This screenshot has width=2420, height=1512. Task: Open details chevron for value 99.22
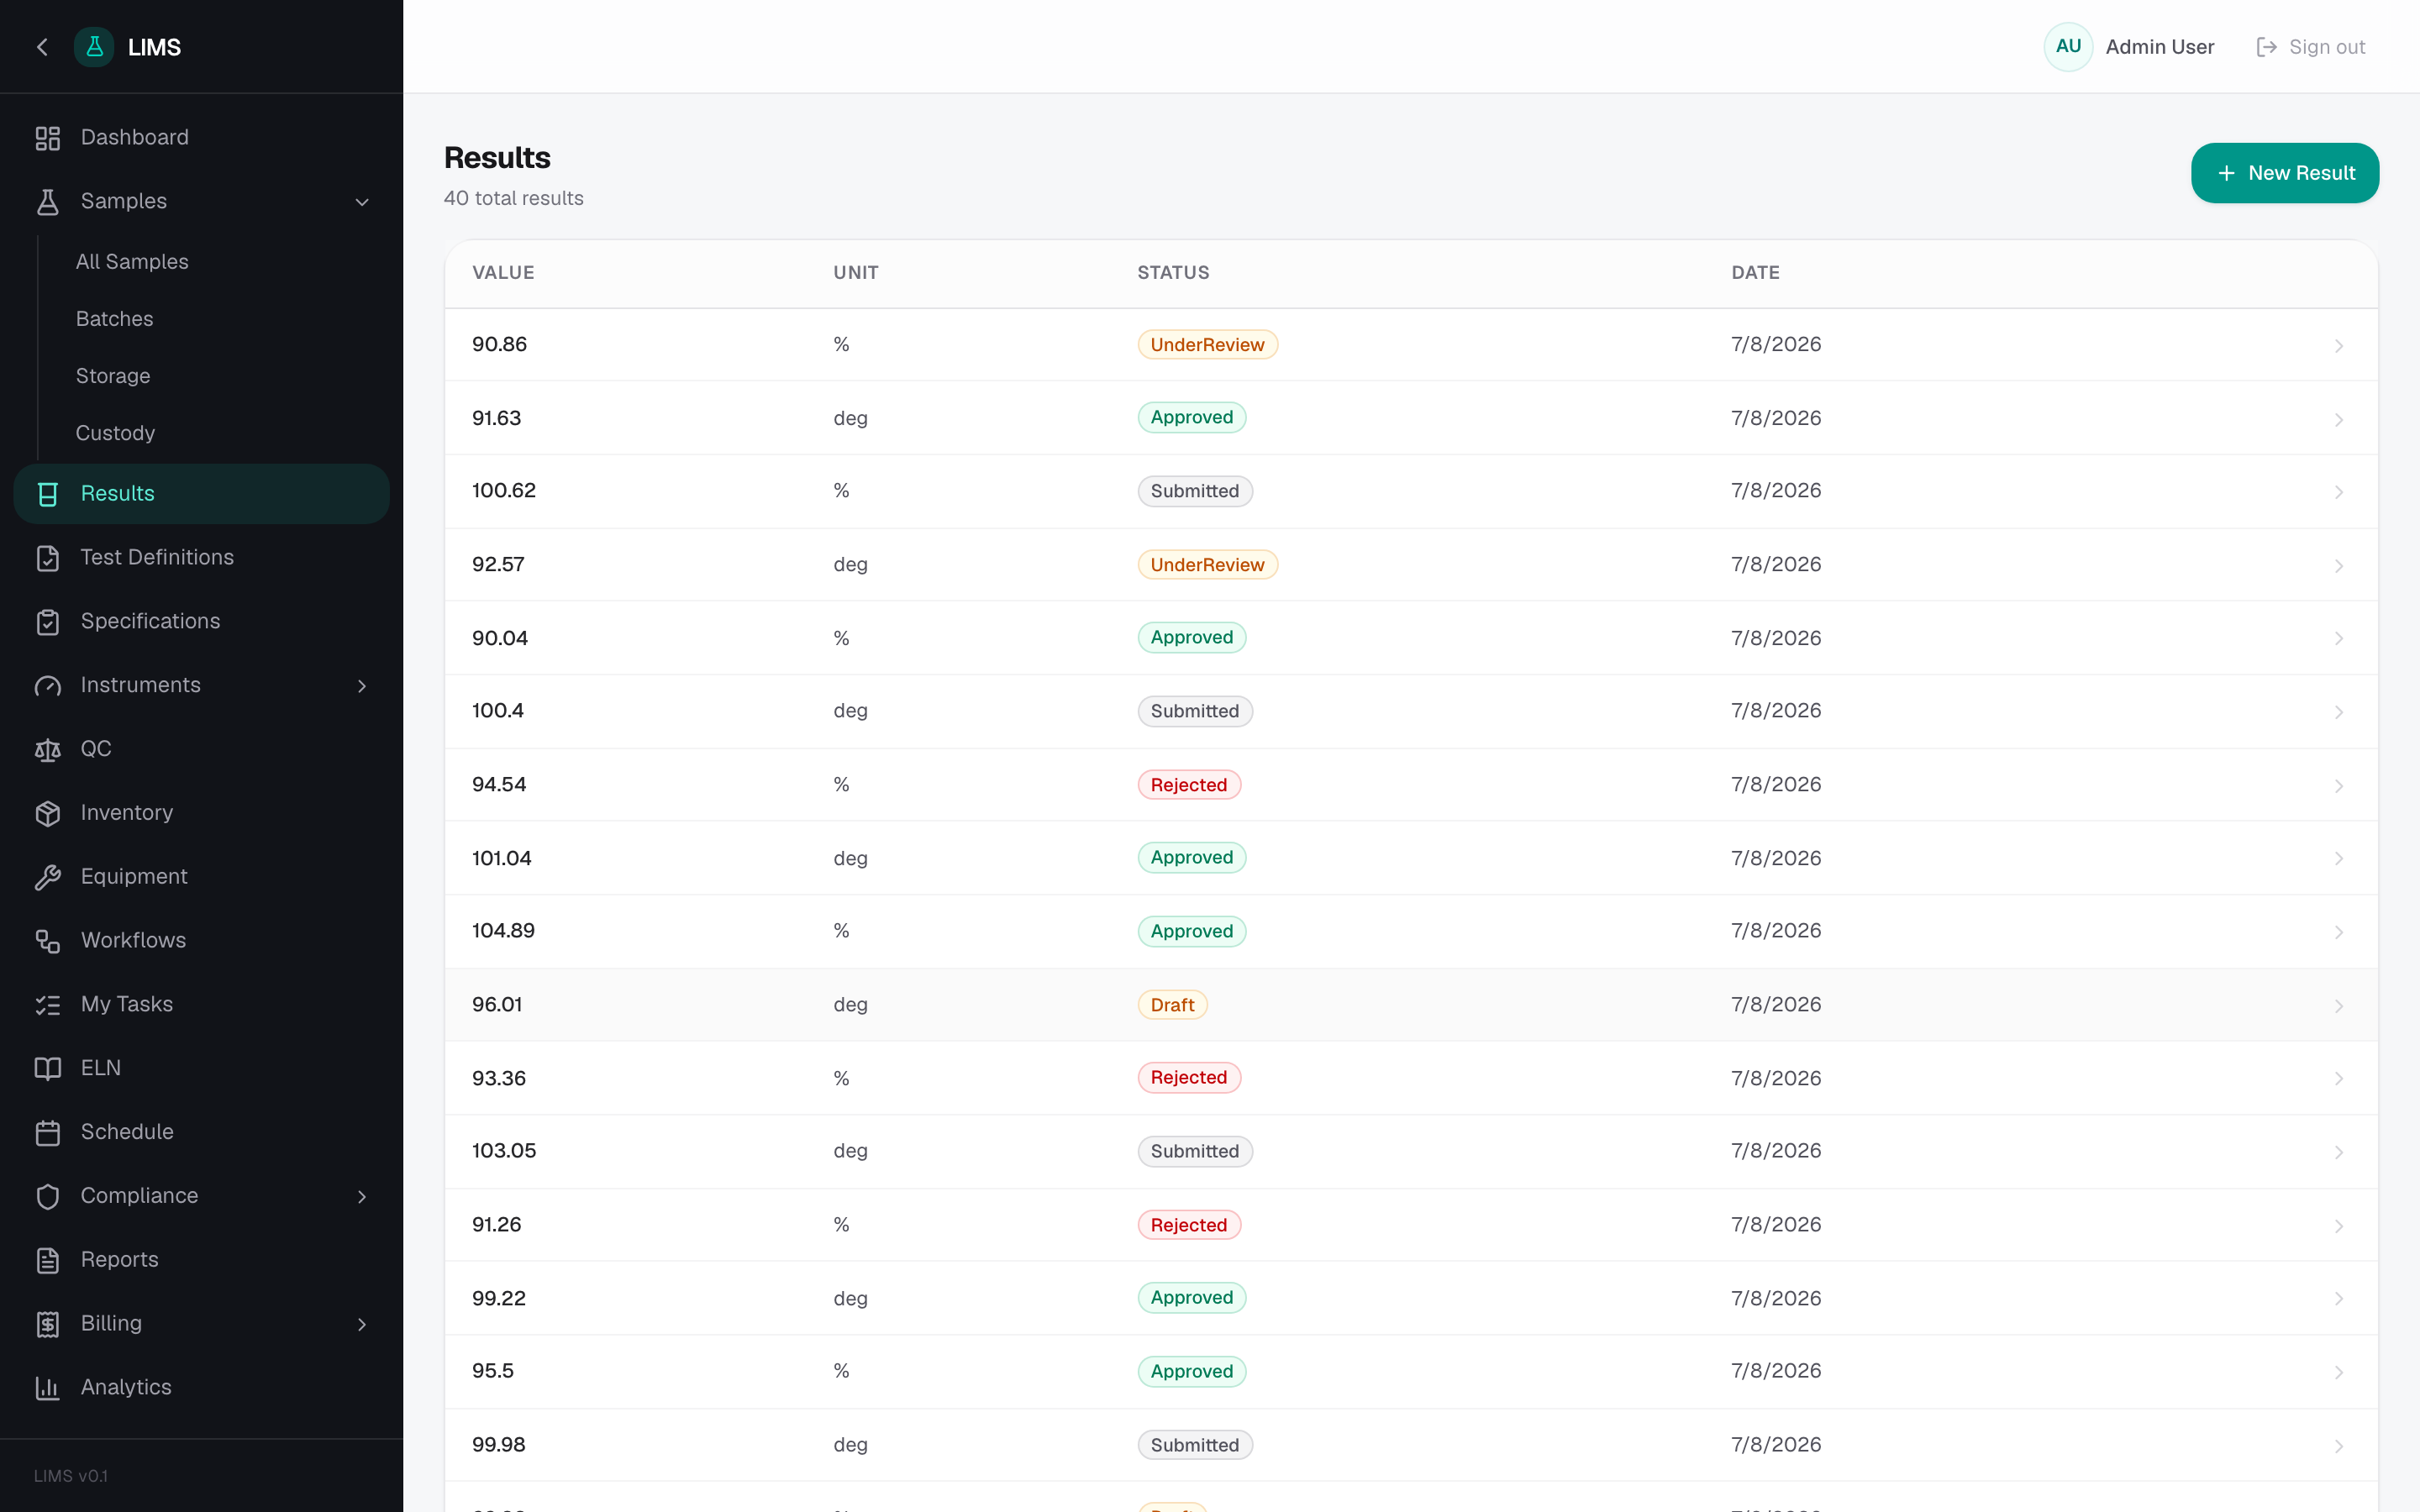click(2338, 1299)
